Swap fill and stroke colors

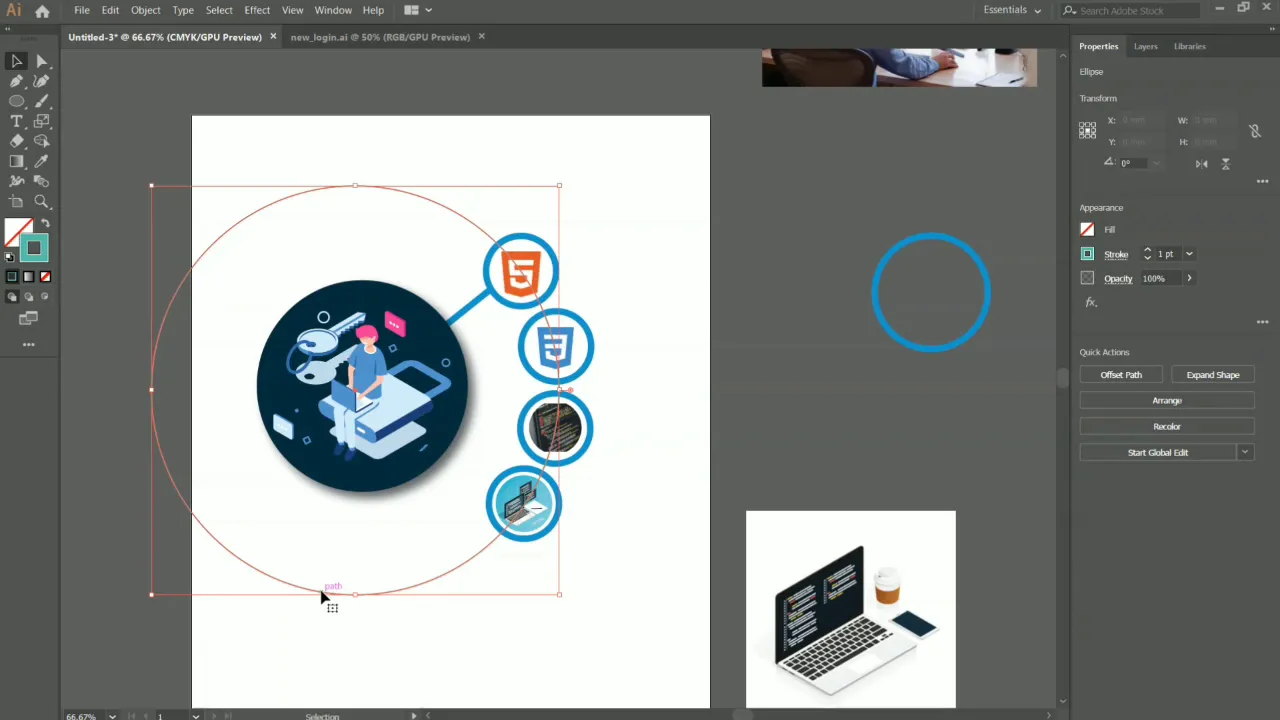45,224
